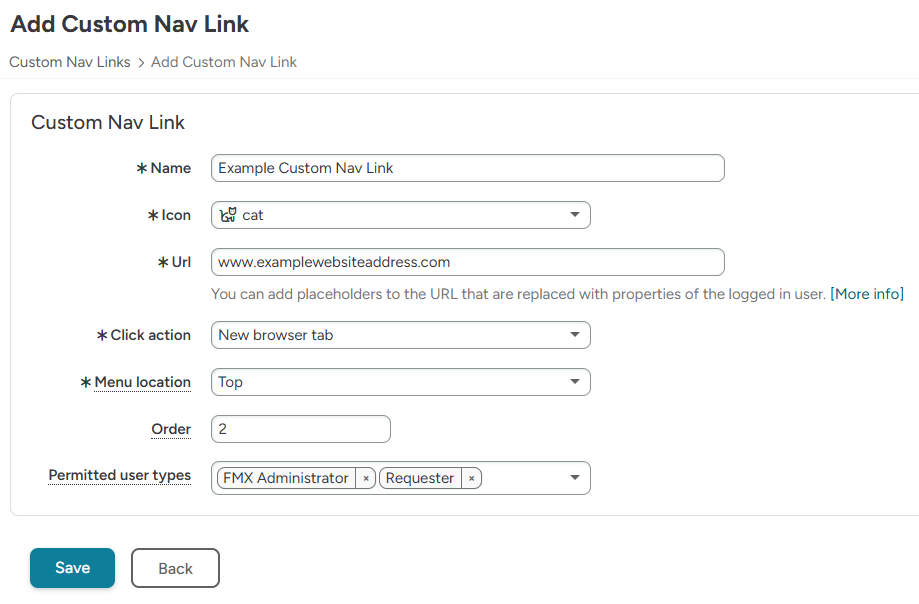
Task: Select the FMX Administrator tag text
Action: click(285, 479)
